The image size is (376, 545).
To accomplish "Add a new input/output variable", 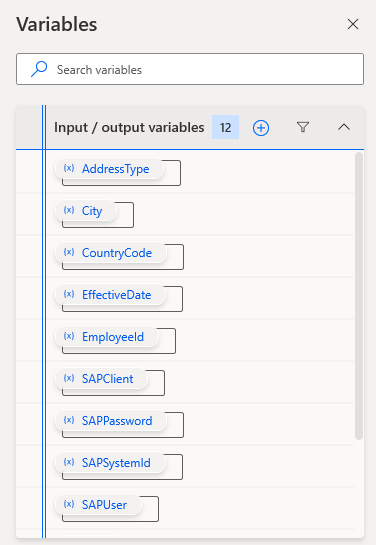I will click(x=261, y=128).
